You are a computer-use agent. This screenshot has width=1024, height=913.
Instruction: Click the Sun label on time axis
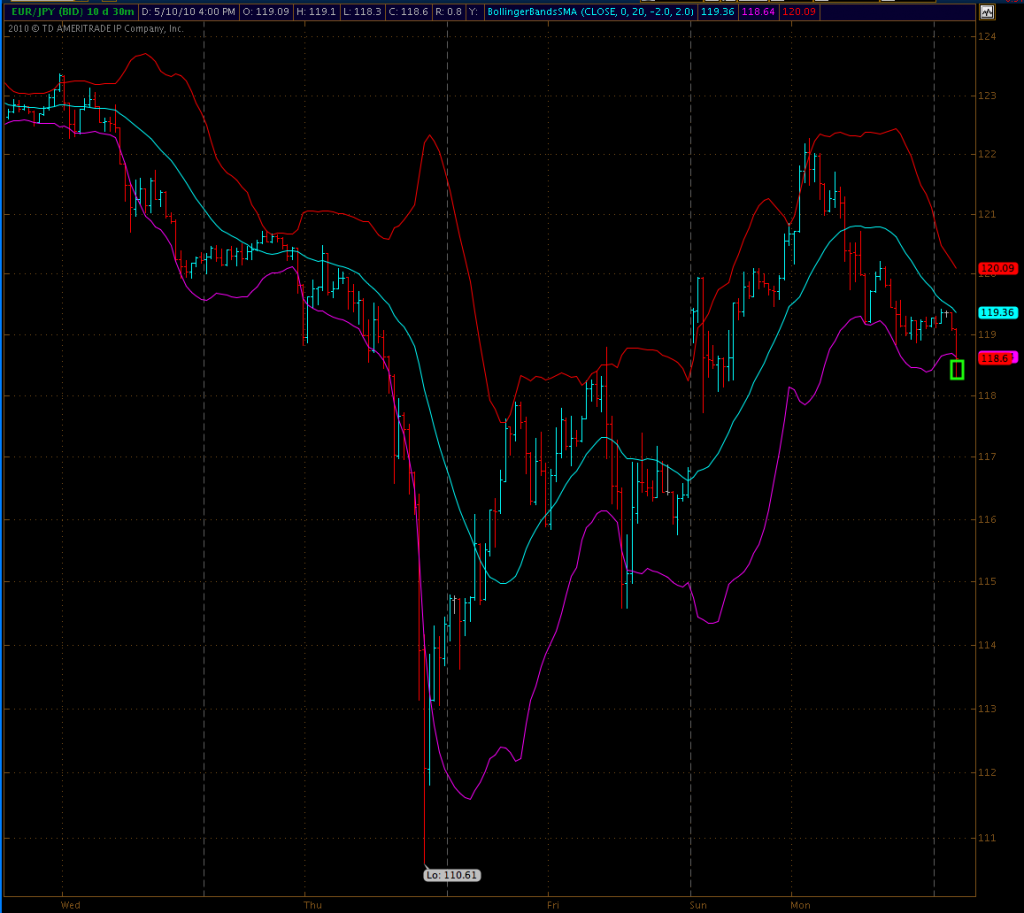[698, 904]
